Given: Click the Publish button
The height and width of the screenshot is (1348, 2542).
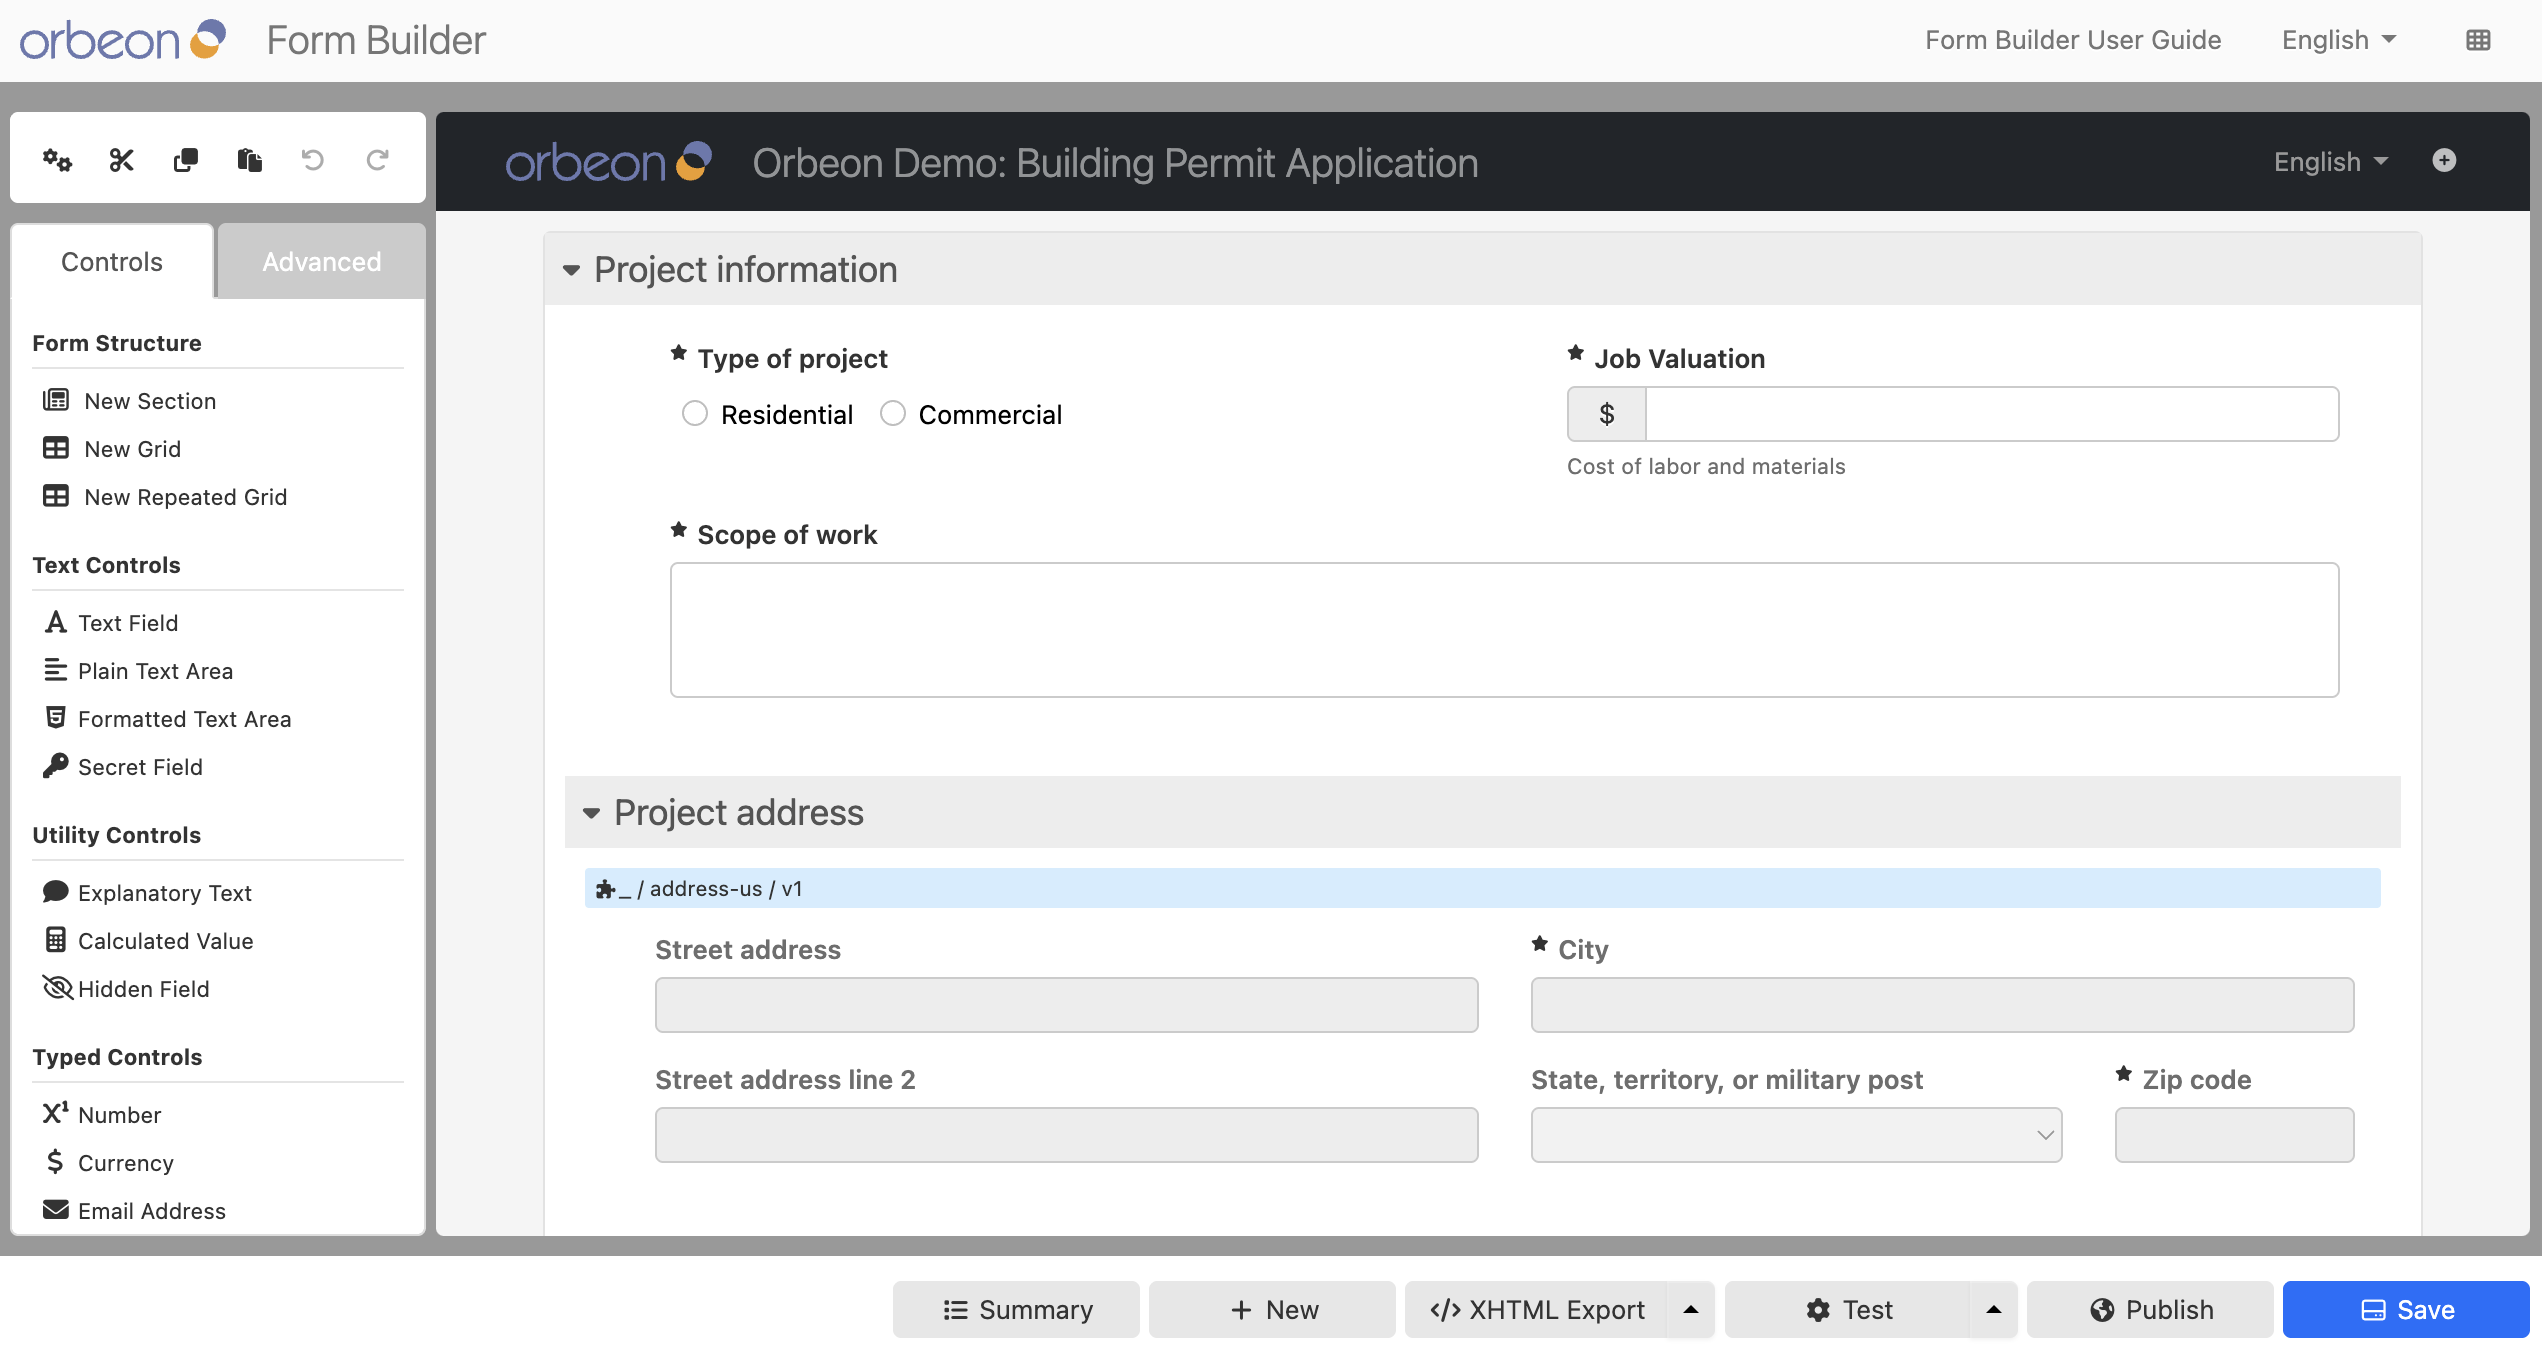Looking at the screenshot, I should tap(2150, 1310).
